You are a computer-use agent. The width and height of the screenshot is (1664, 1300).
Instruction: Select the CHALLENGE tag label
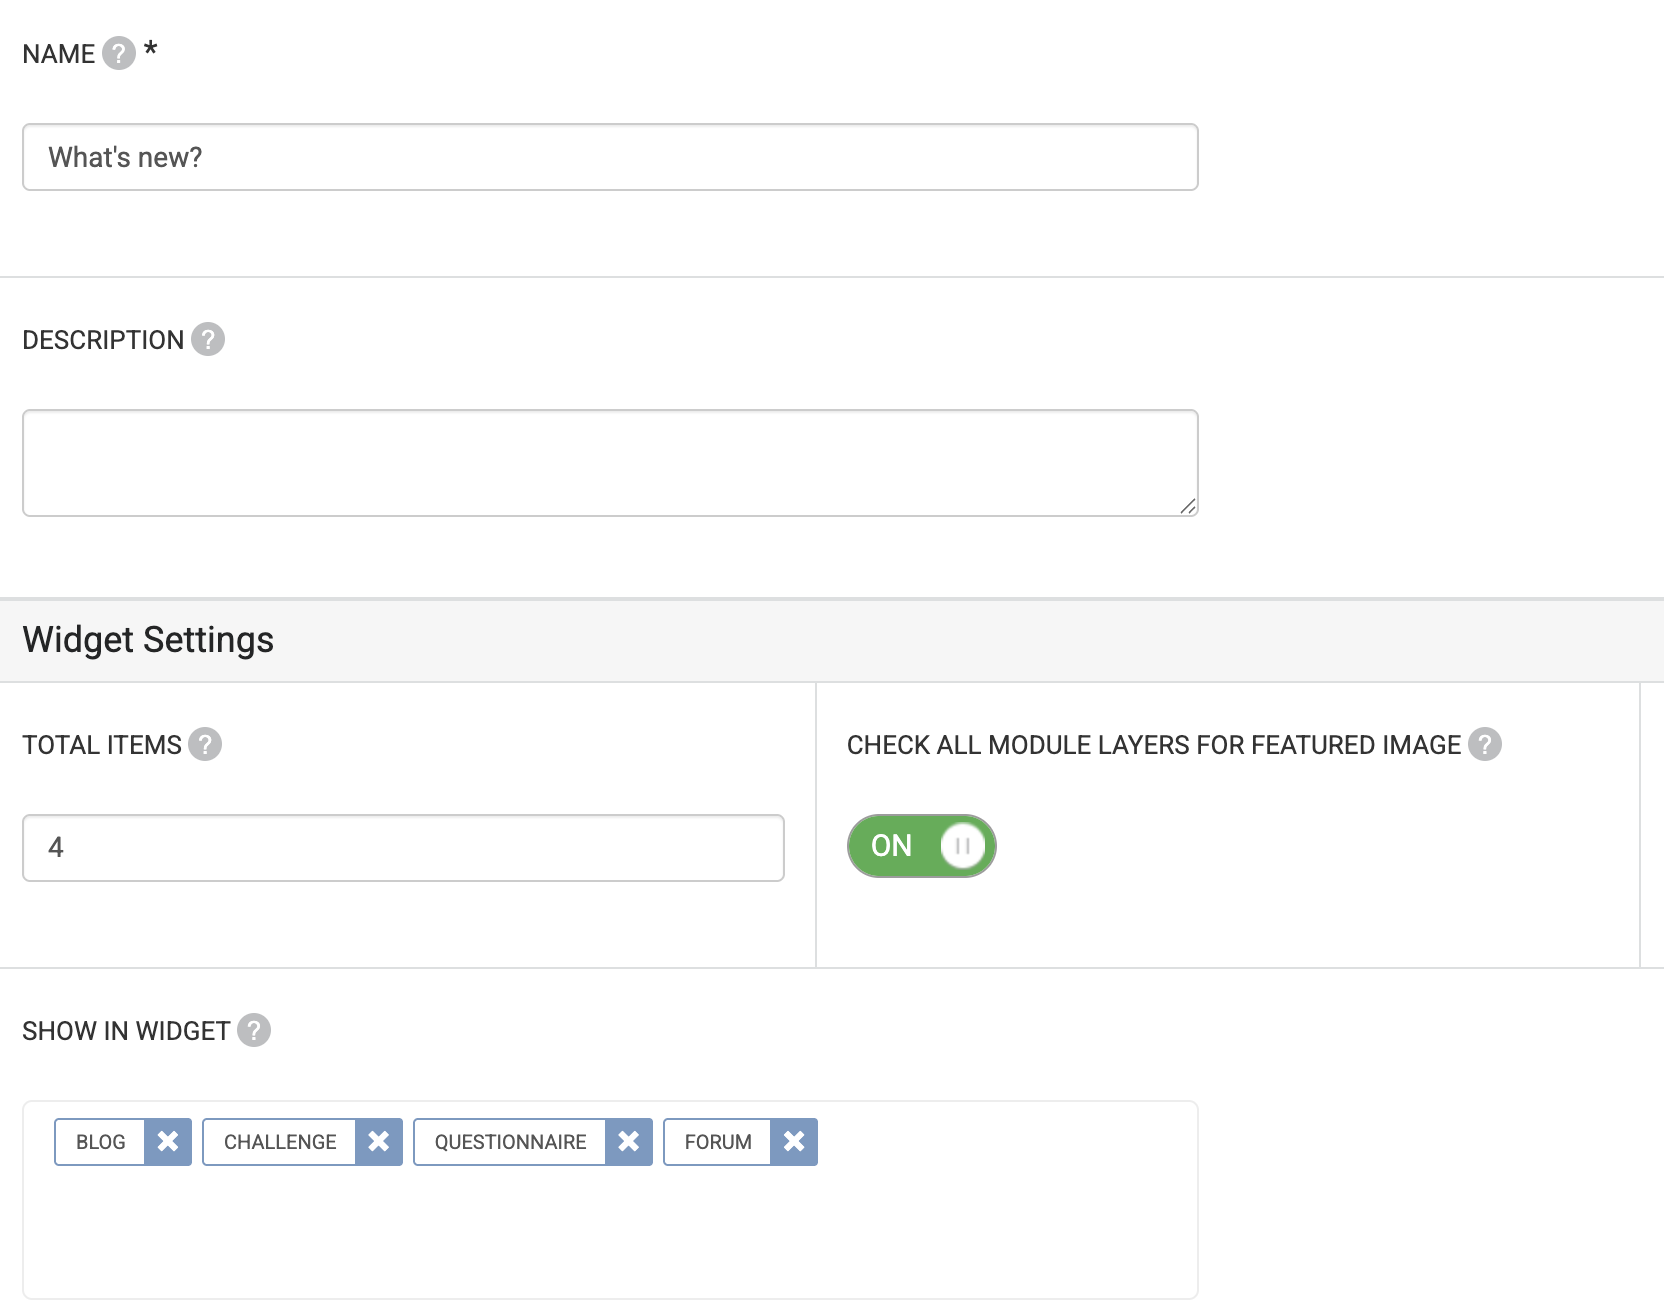[280, 1142]
